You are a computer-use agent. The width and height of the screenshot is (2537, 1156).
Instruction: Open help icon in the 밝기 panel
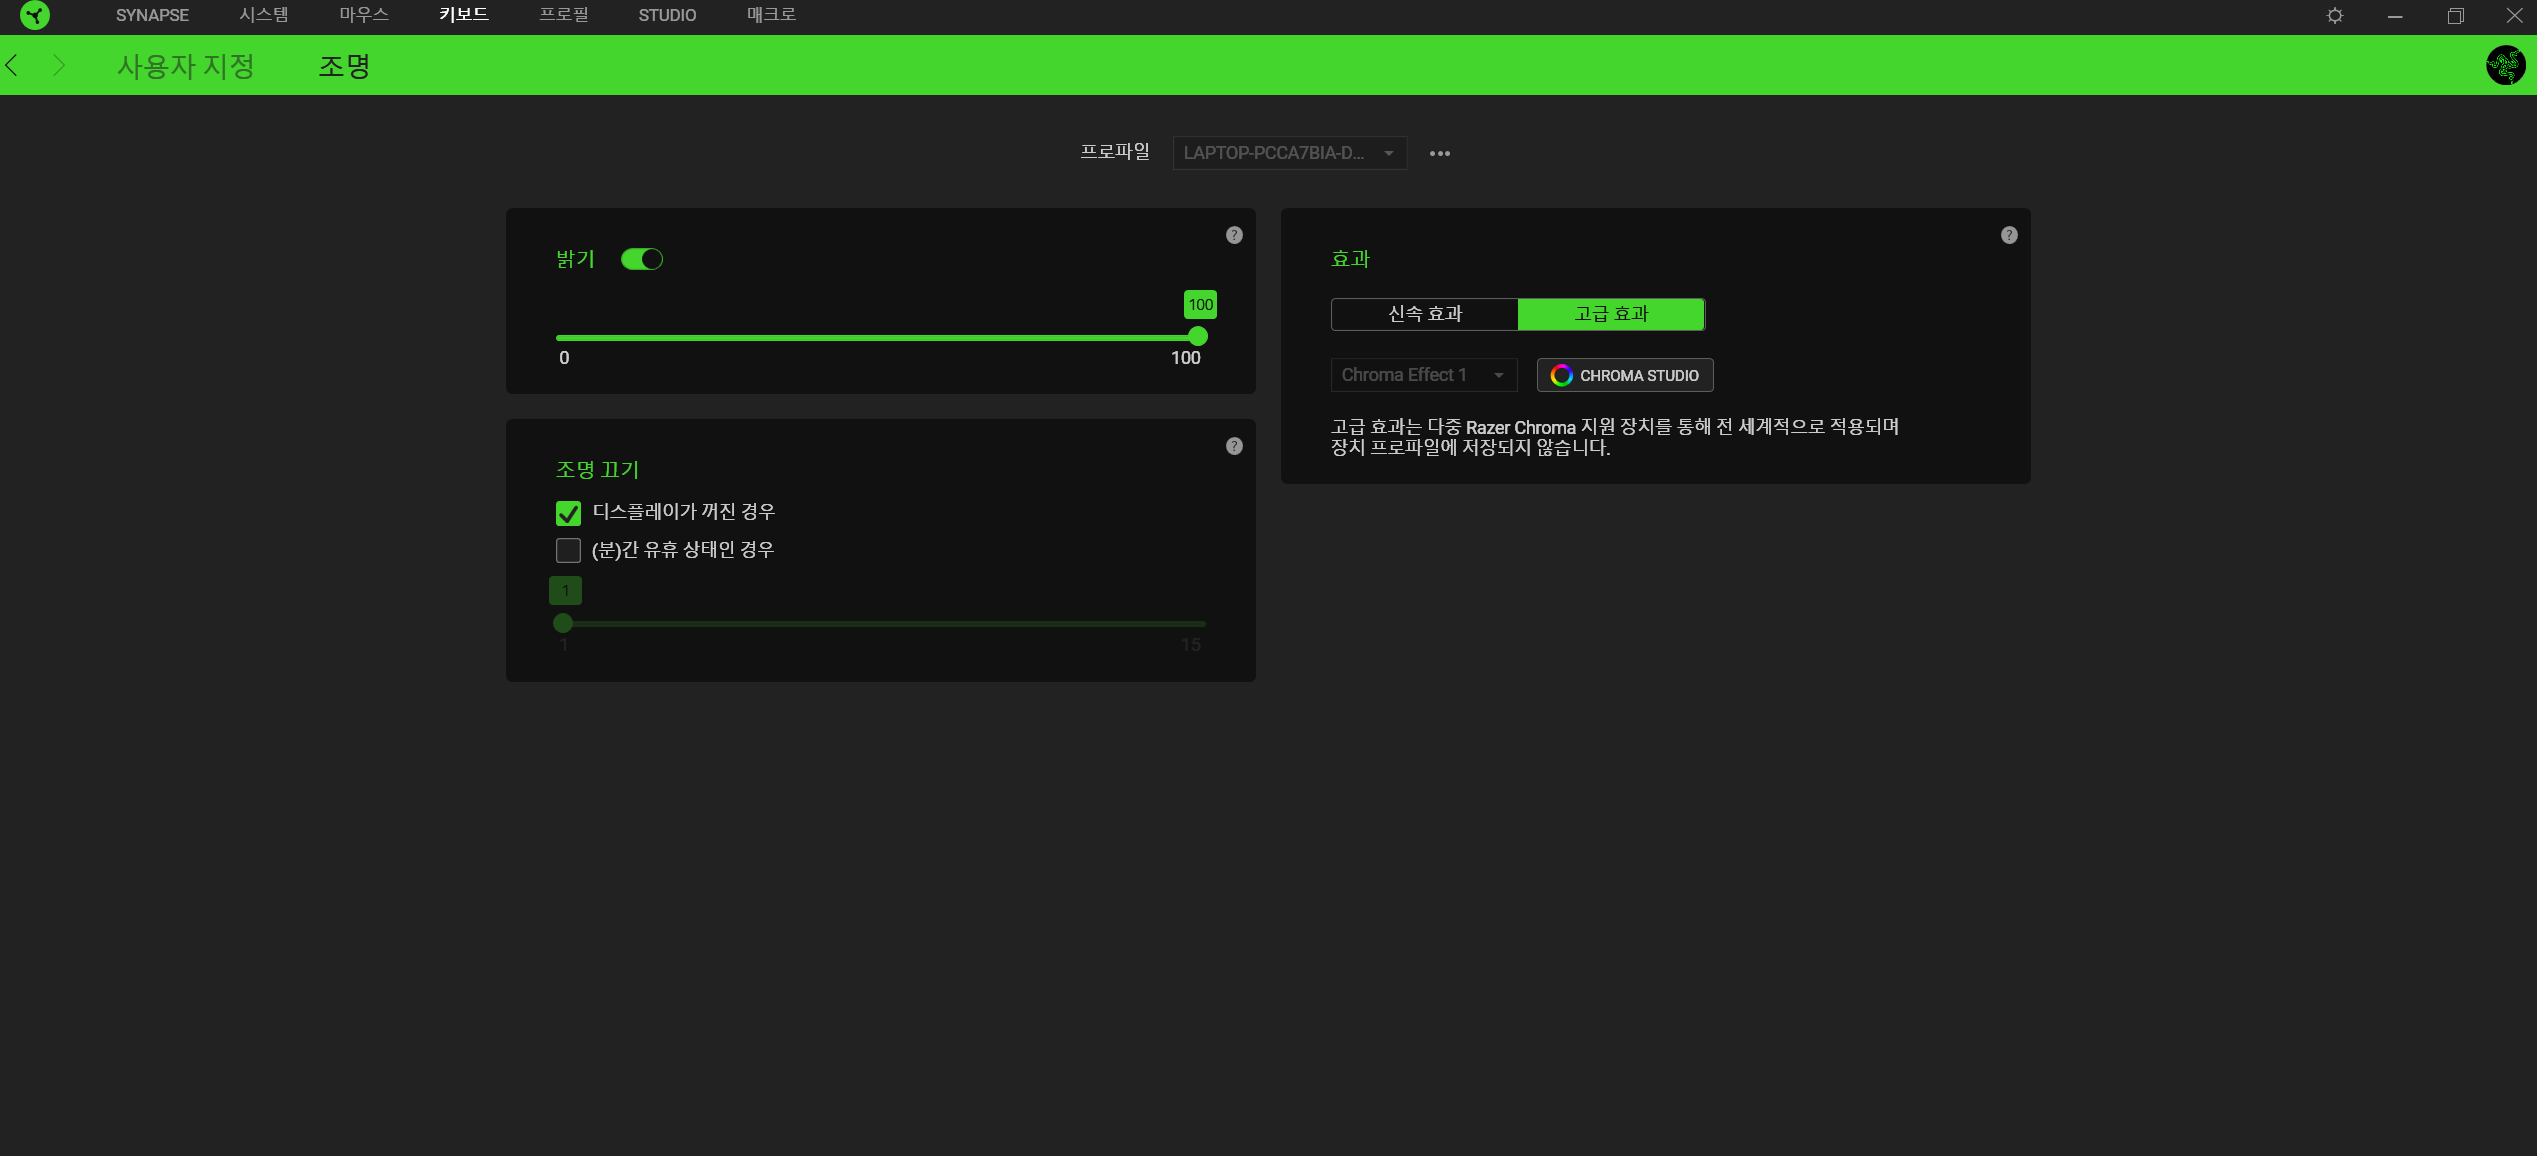pos(1234,235)
